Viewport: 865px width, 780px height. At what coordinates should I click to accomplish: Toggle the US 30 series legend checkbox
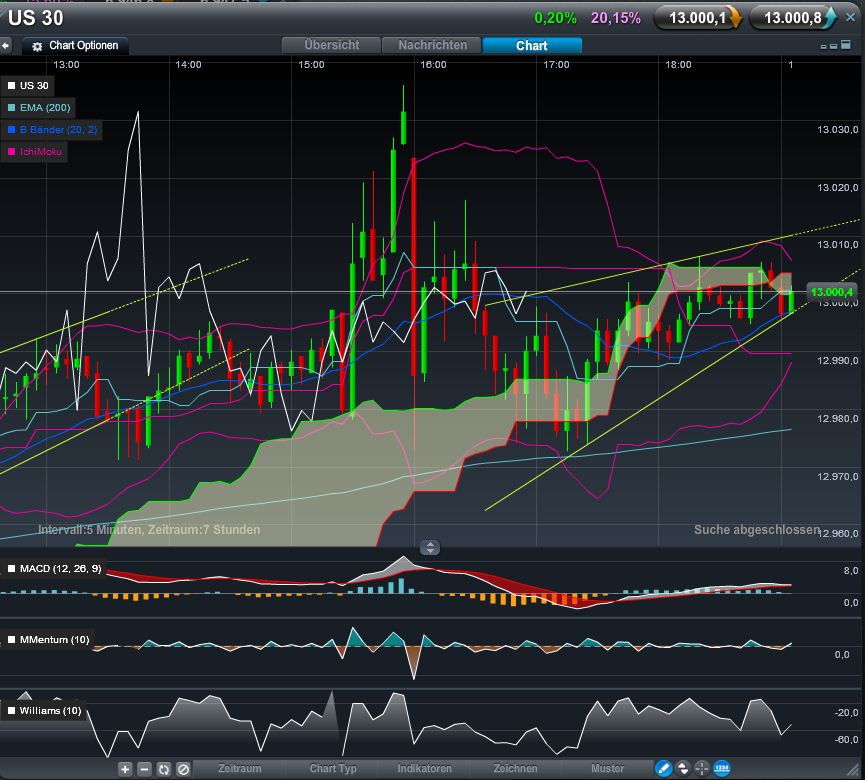[11, 86]
